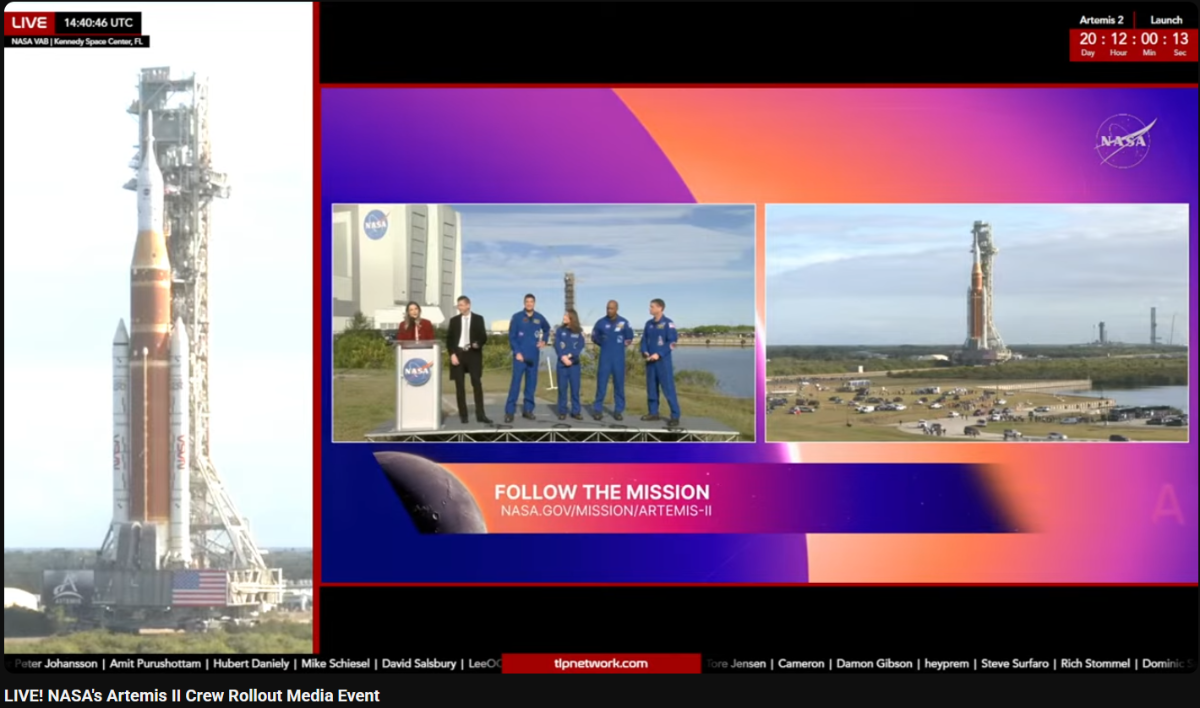Click the NASA worm logo on rocket booster
1200x708 pixels.
pyautogui.click(x=181, y=452)
